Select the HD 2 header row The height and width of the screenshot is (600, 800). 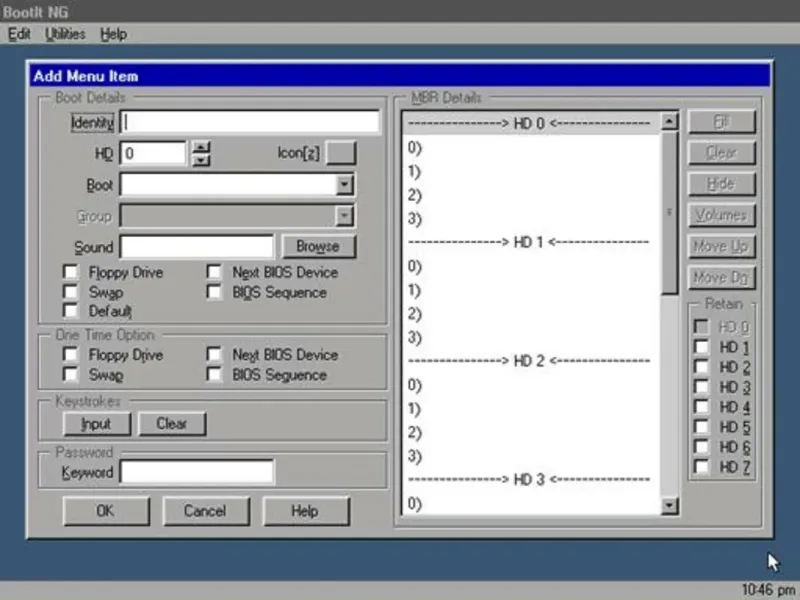pos(531,361)
